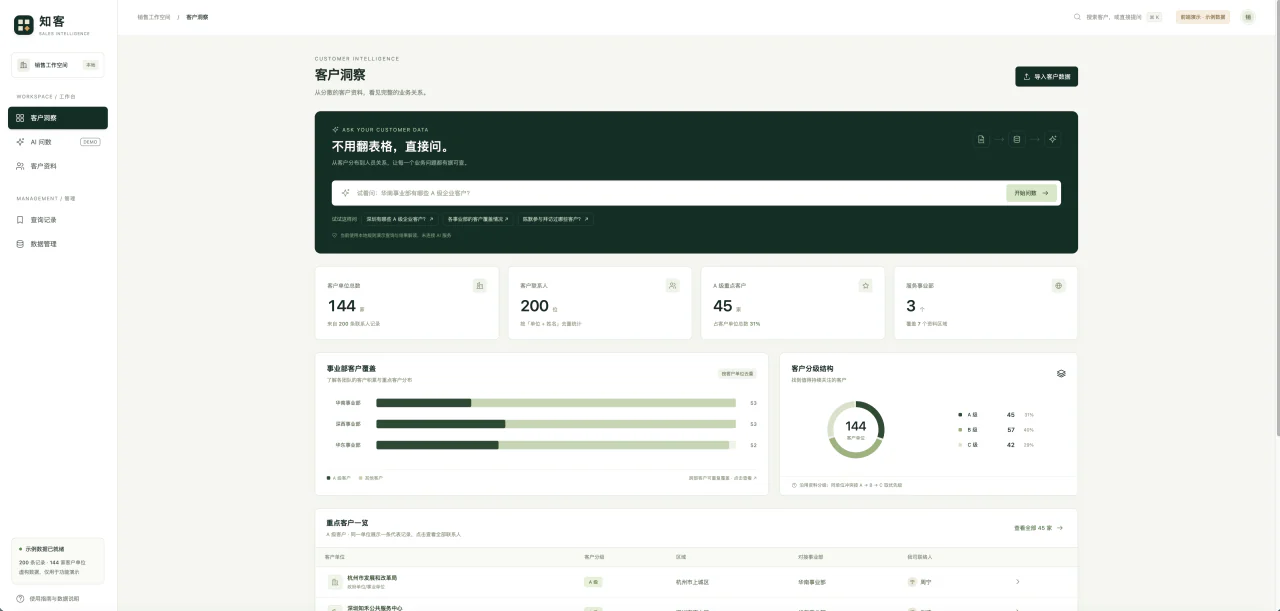
Task: Click the globe icon on 服务事业部 card
Action: 1058,286
